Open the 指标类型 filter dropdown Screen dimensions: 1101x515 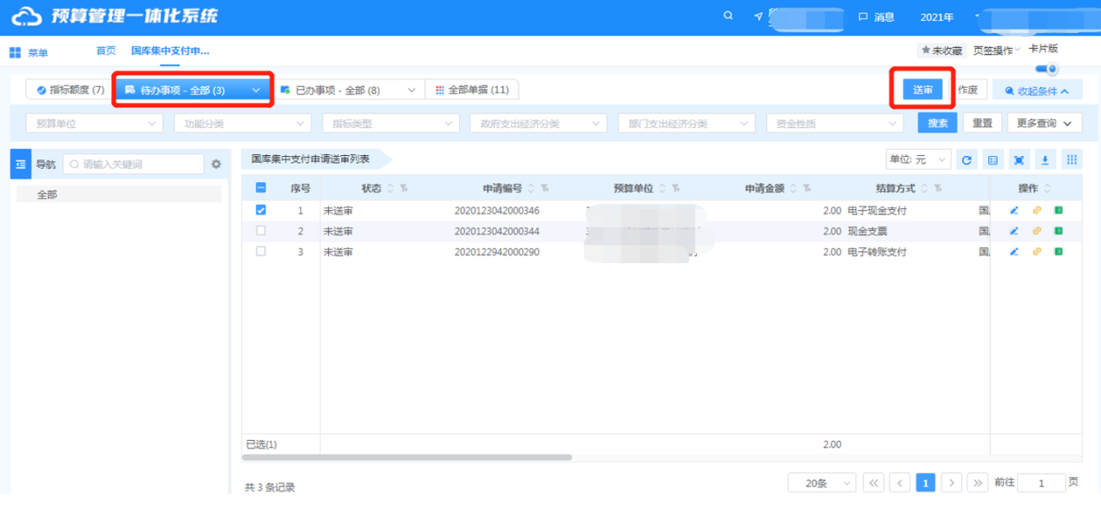[x=390, y=123]
